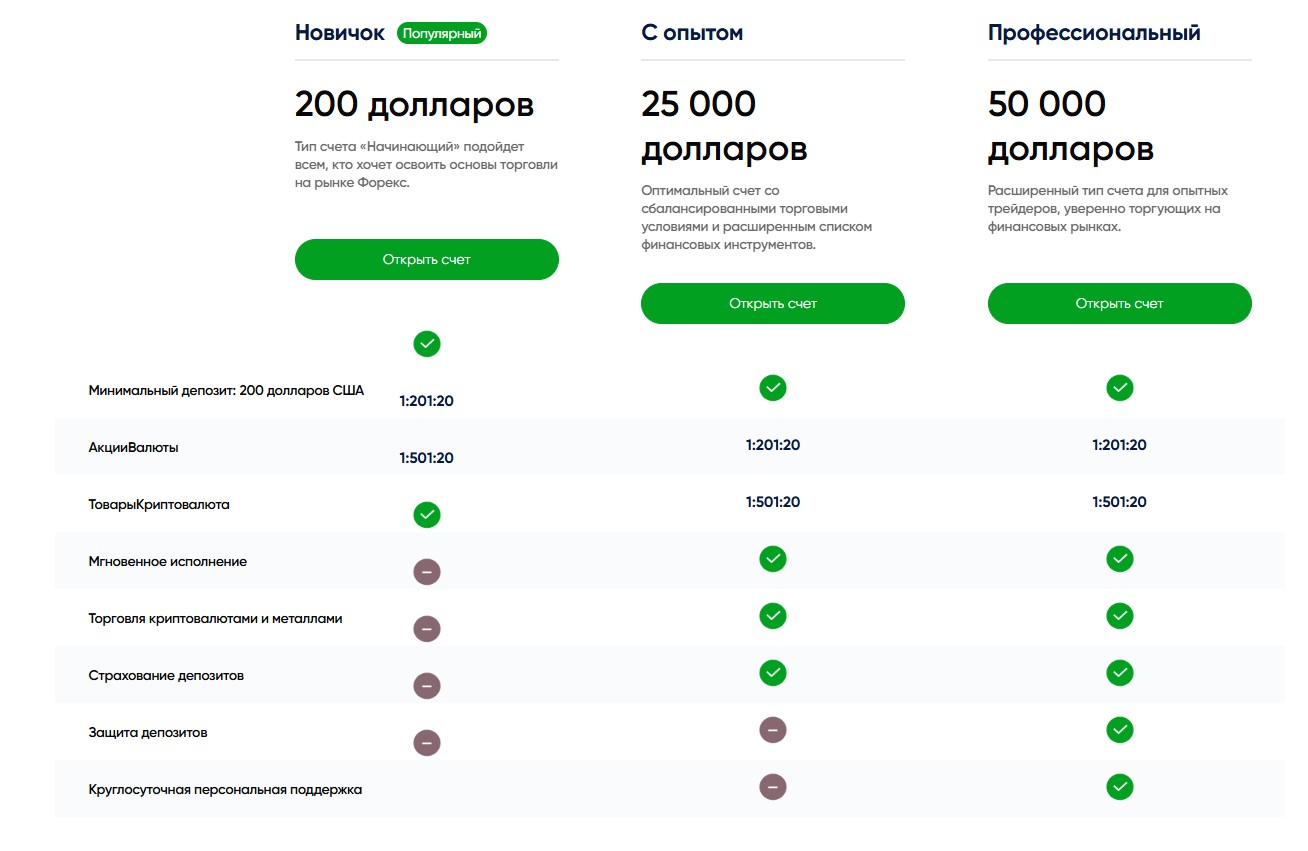The image size is (1308, 851).
Task: Select the С опытом plan heading
Action: coord(692,33)
